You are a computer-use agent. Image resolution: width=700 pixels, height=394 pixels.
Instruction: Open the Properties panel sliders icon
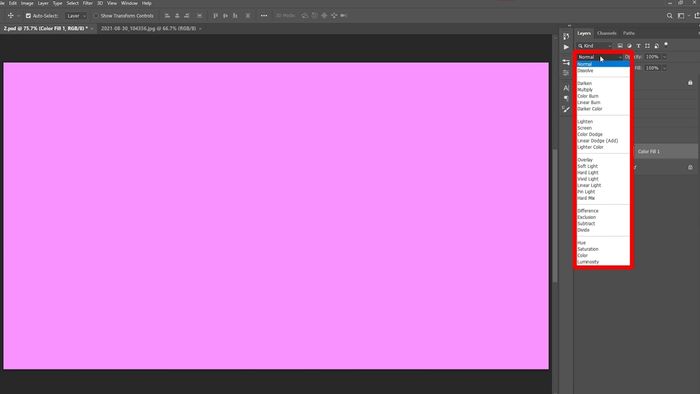[566, 62]
